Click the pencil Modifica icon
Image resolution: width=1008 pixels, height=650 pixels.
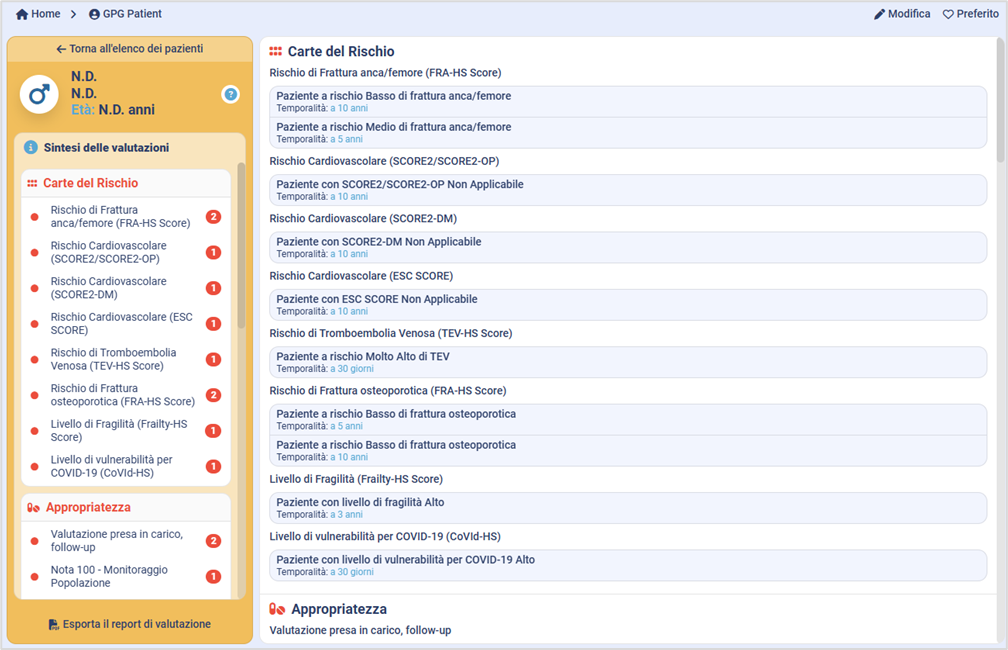(x=880, y=14)
